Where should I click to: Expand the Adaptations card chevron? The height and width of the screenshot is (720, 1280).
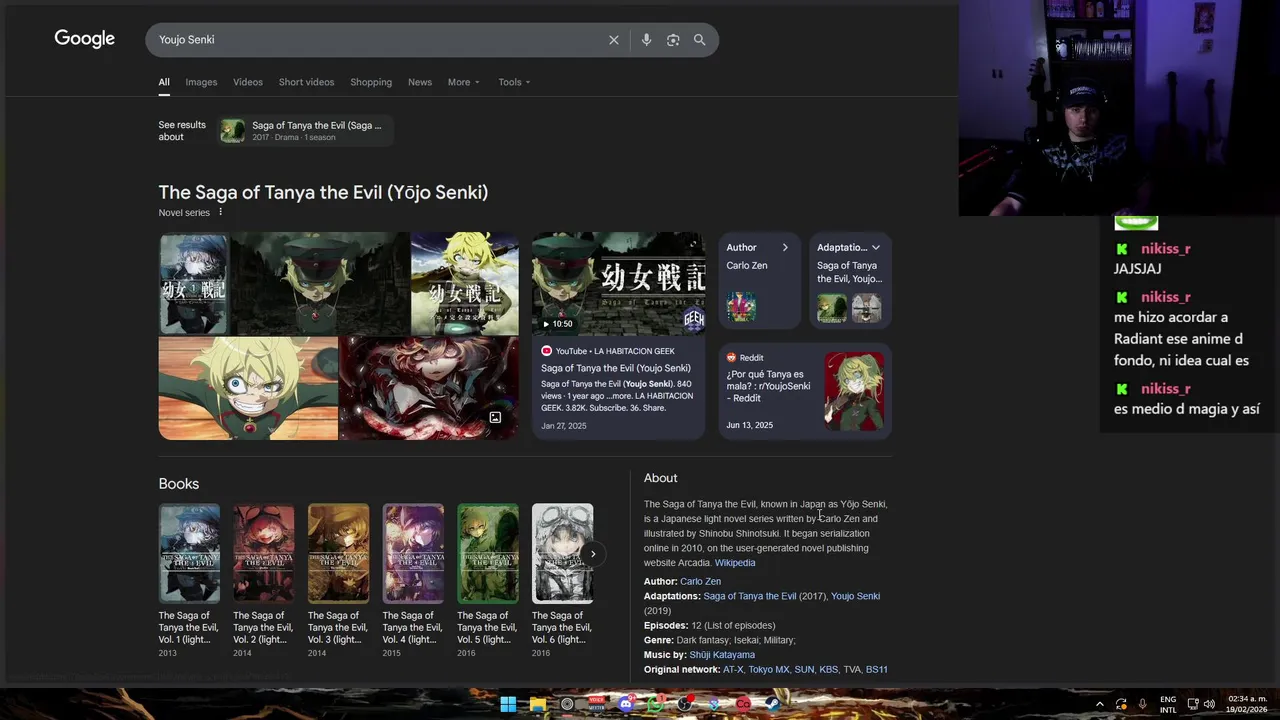pyautogui.click(x=876, y=247)
